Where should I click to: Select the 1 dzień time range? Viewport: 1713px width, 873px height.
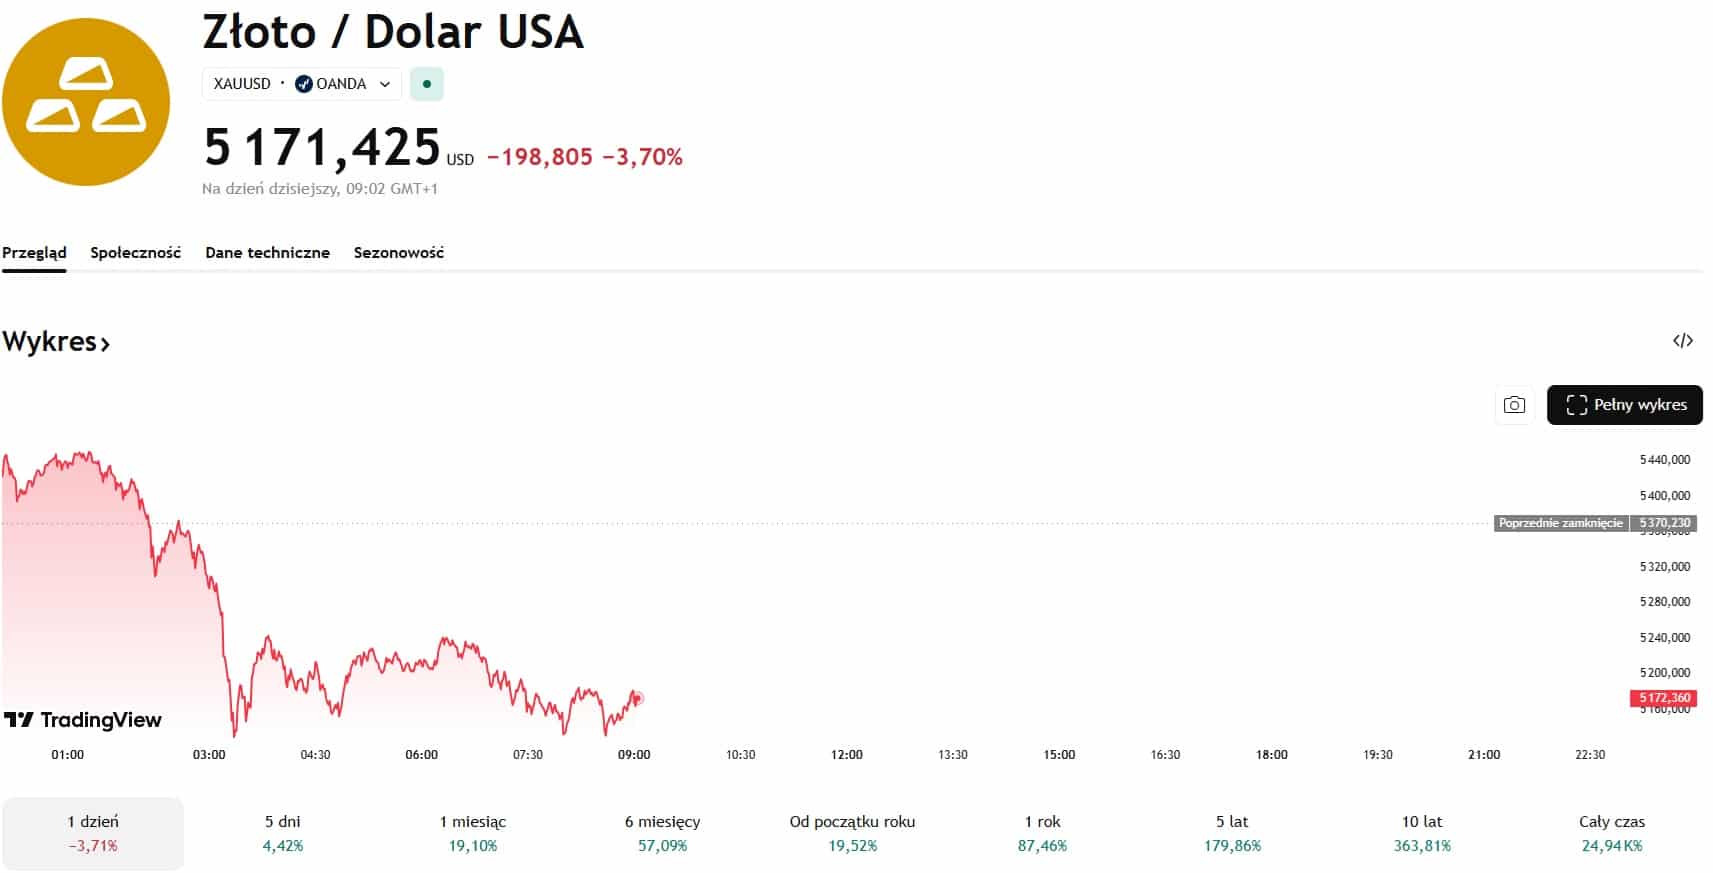click(93, 833)
